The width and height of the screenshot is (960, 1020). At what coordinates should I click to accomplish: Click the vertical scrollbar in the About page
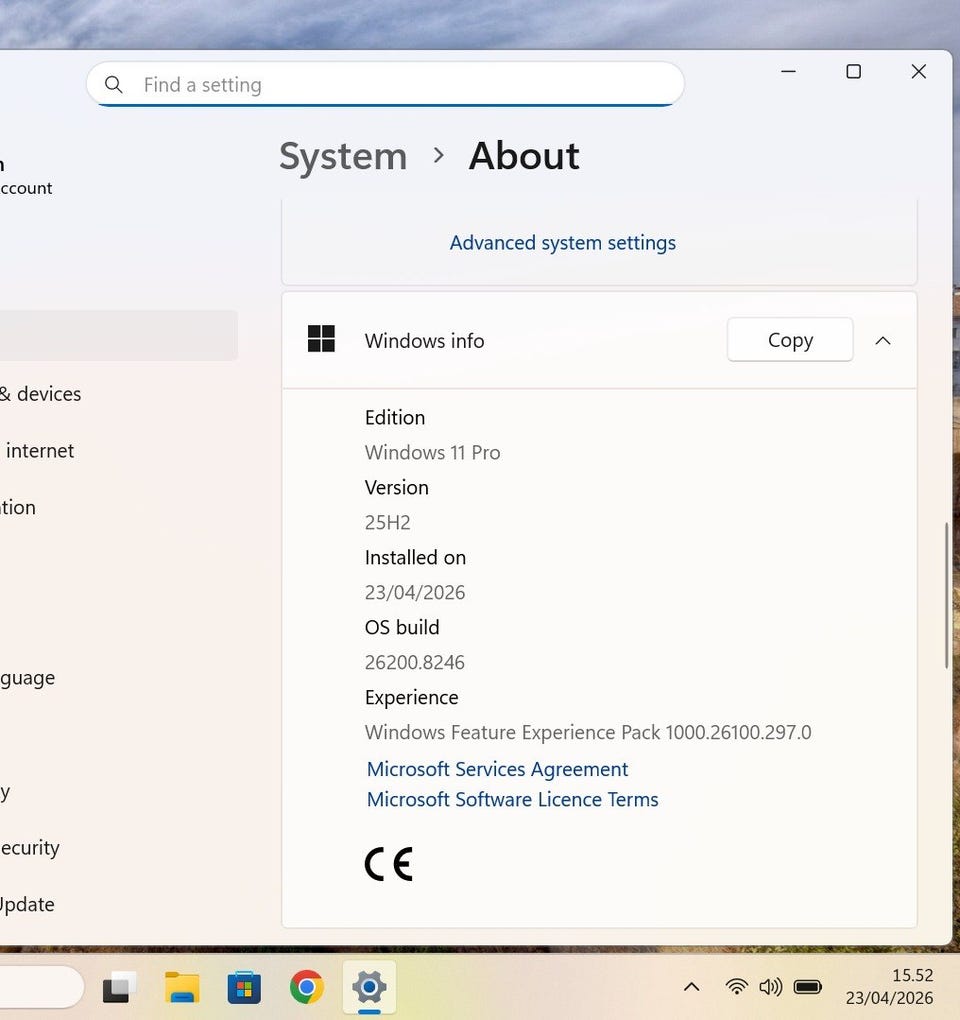pyautogui.click(x=946, y=596)
